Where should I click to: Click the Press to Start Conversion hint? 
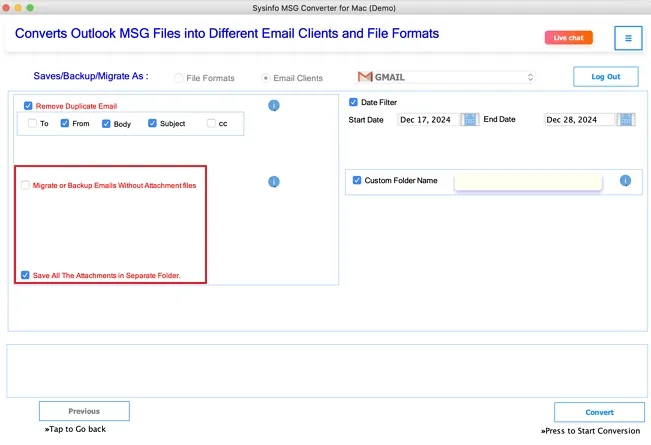click(x=590, y=431)
